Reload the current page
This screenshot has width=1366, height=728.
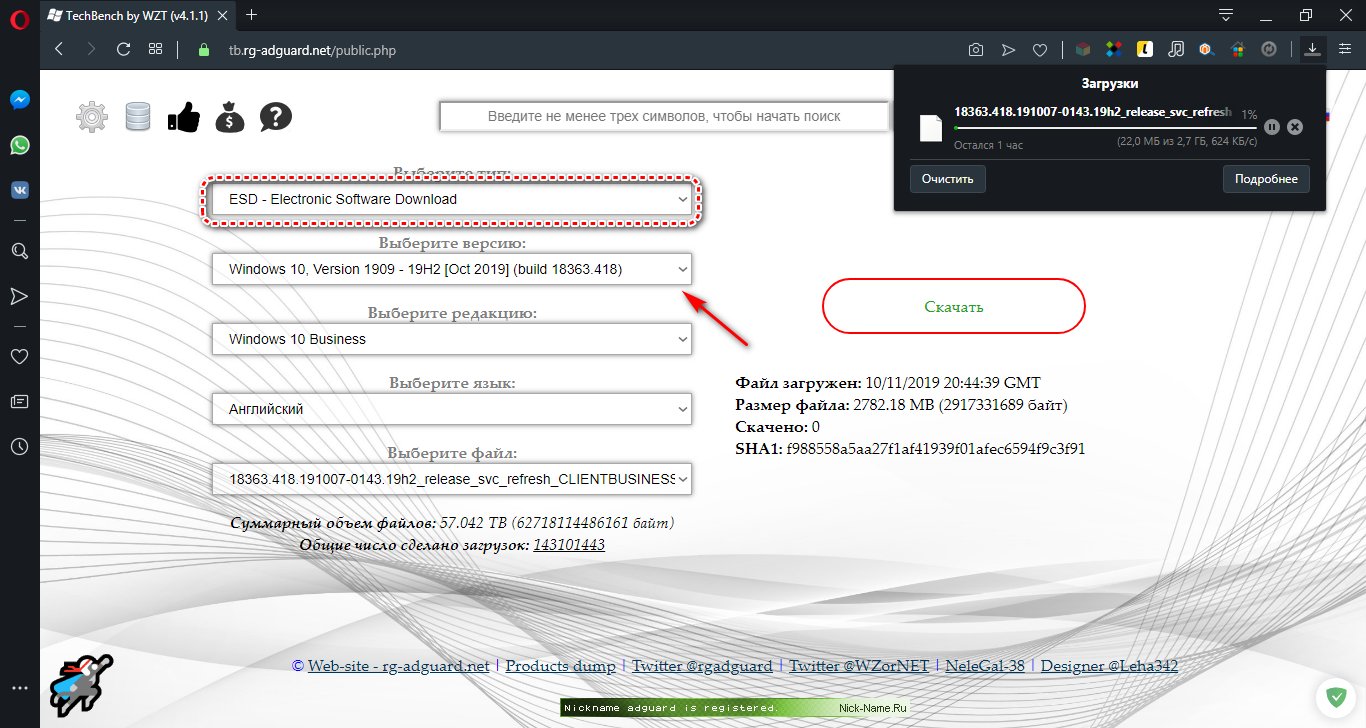tap(124, 49)
